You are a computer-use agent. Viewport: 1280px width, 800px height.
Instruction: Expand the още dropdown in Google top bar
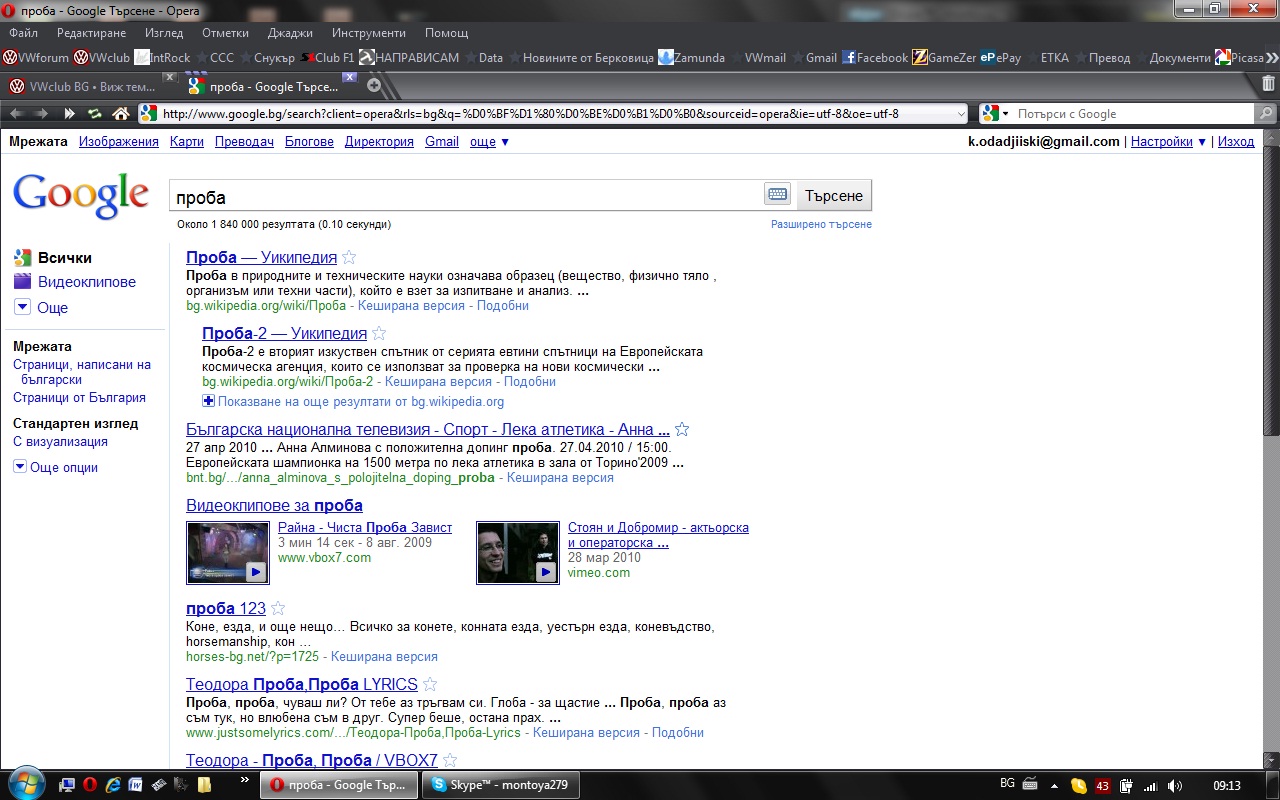tap(490, 142)
